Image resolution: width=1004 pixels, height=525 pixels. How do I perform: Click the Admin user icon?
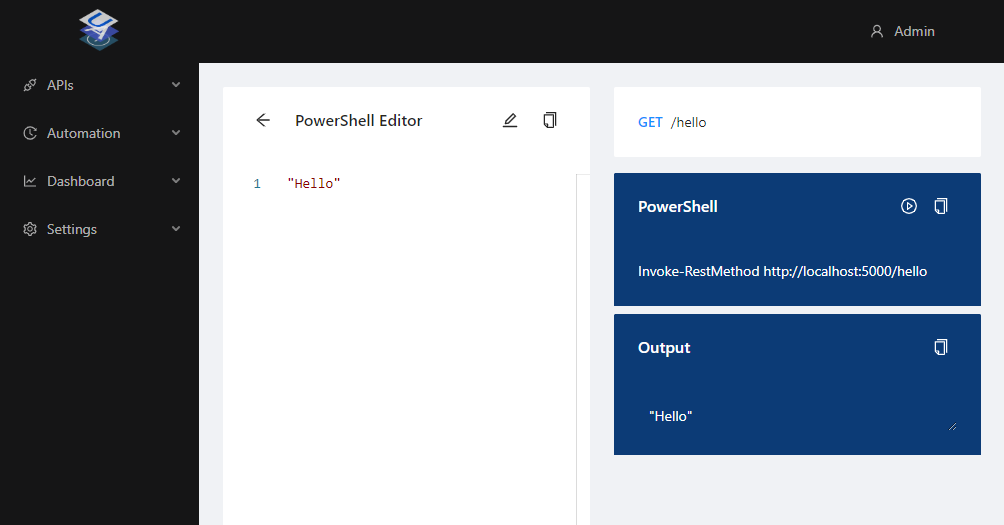click(x=877, y=31)
